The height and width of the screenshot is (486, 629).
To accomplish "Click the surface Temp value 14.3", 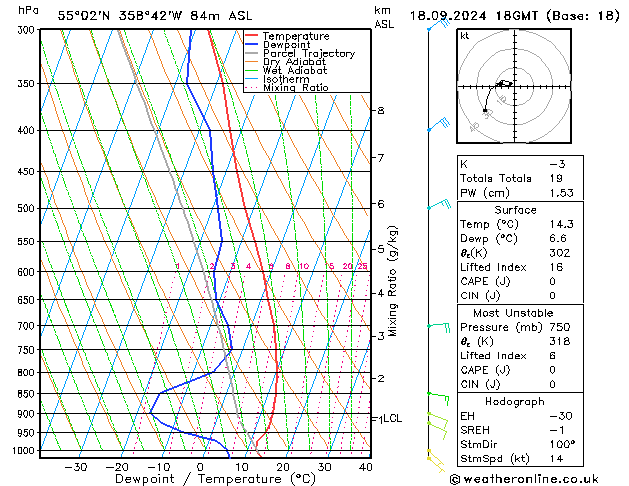I will [562, 224].
